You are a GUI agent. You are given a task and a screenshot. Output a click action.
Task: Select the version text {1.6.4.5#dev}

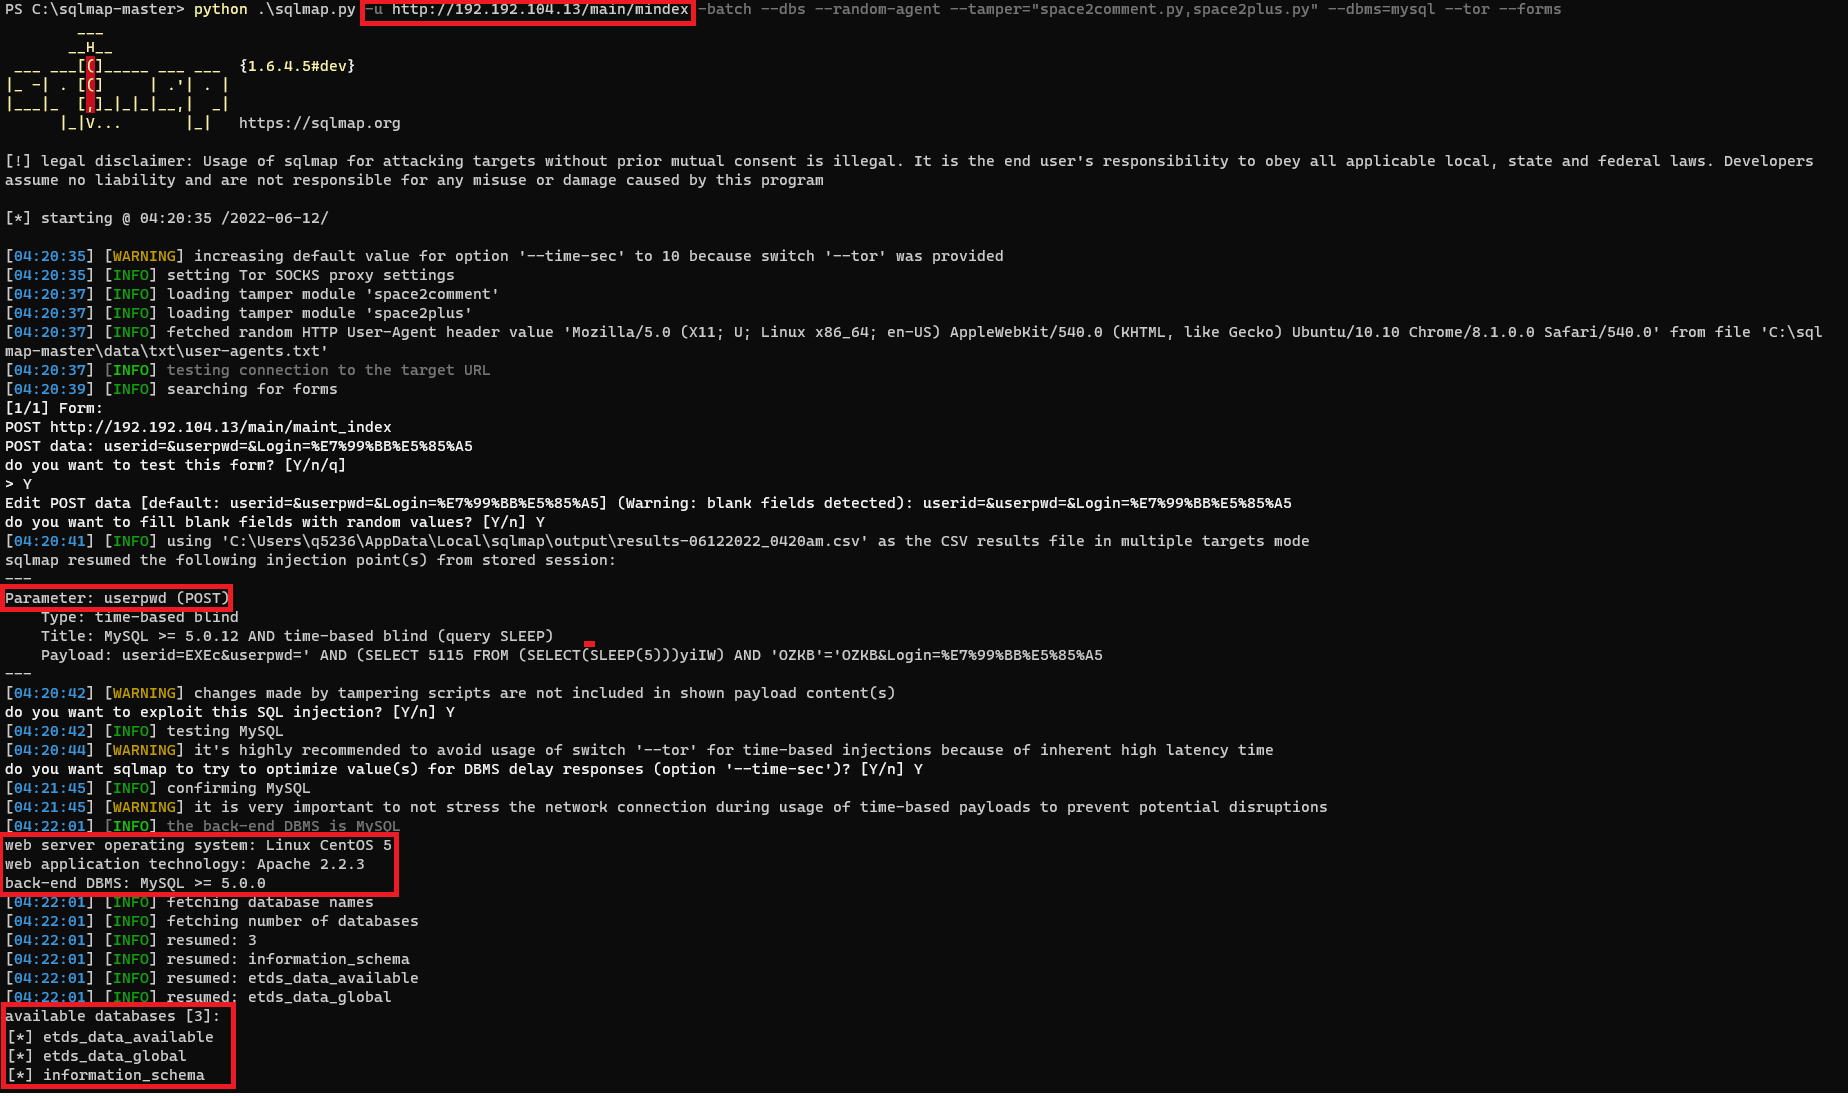(297, 66)
